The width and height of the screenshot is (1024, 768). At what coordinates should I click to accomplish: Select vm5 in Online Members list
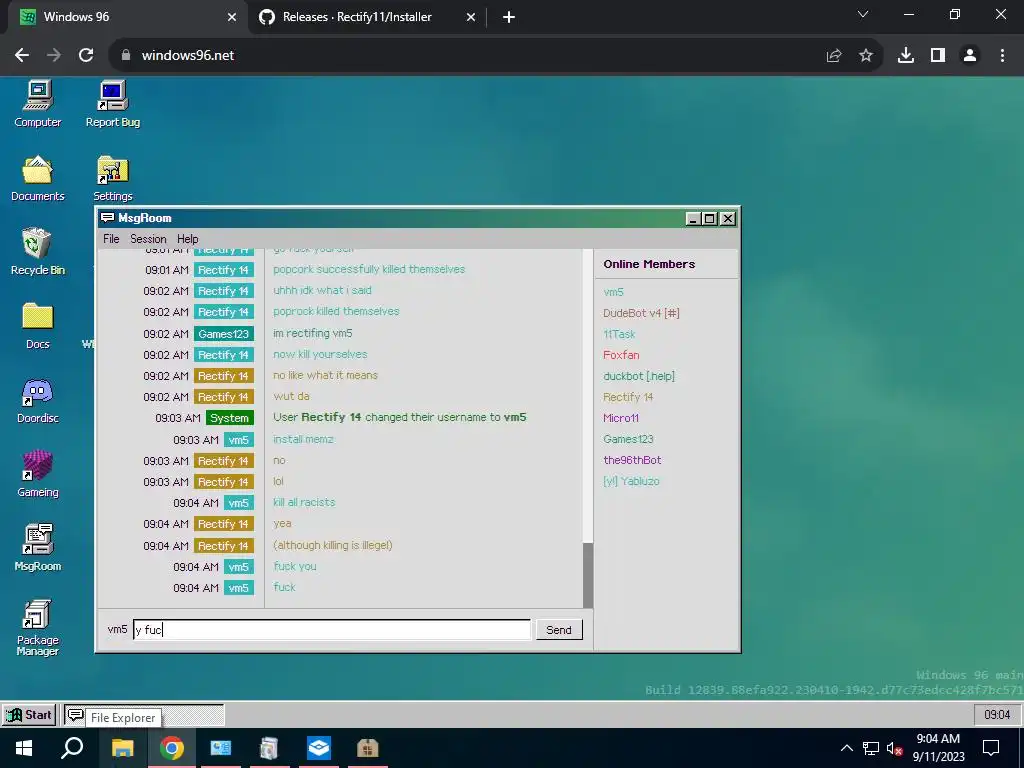[613, 292]
